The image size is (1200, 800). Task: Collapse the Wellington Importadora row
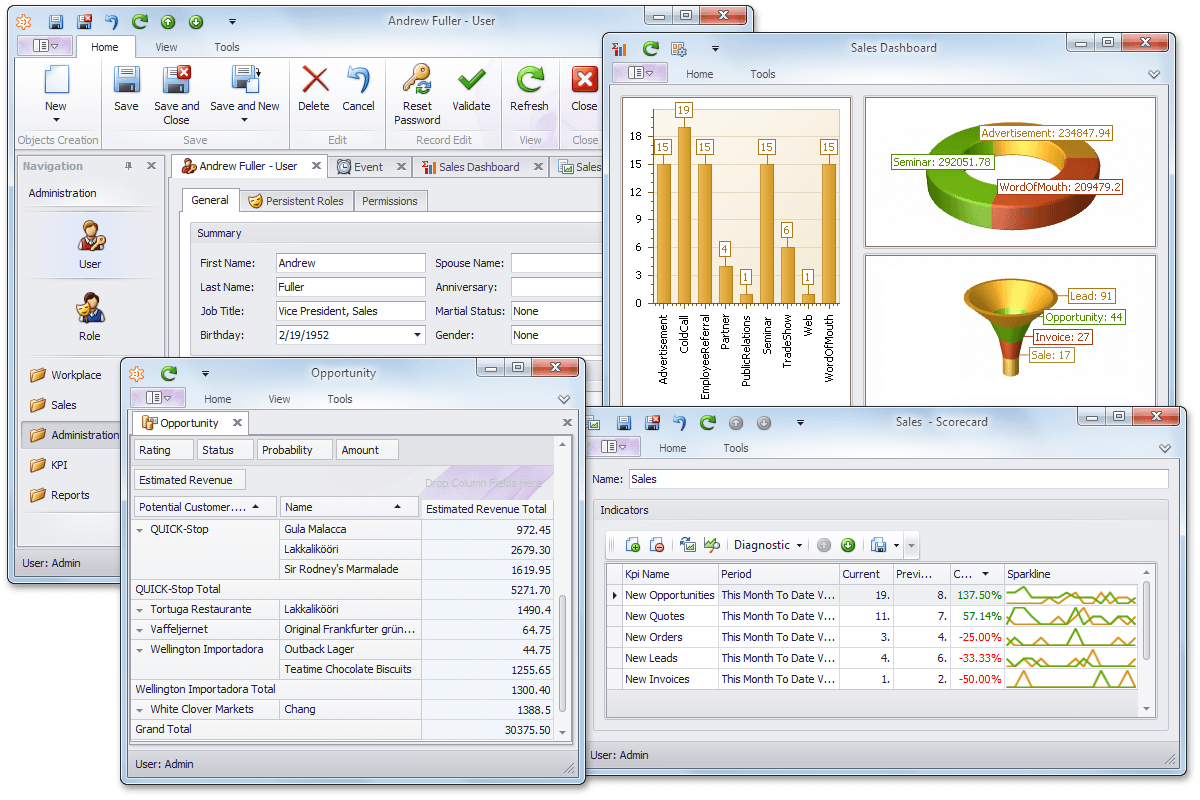coord(140,650)
